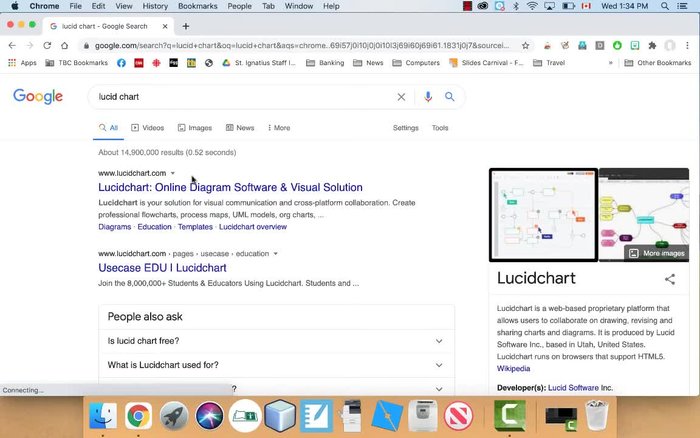Expand 'What is Lucidchart used for?'

[x=276, y=365]
